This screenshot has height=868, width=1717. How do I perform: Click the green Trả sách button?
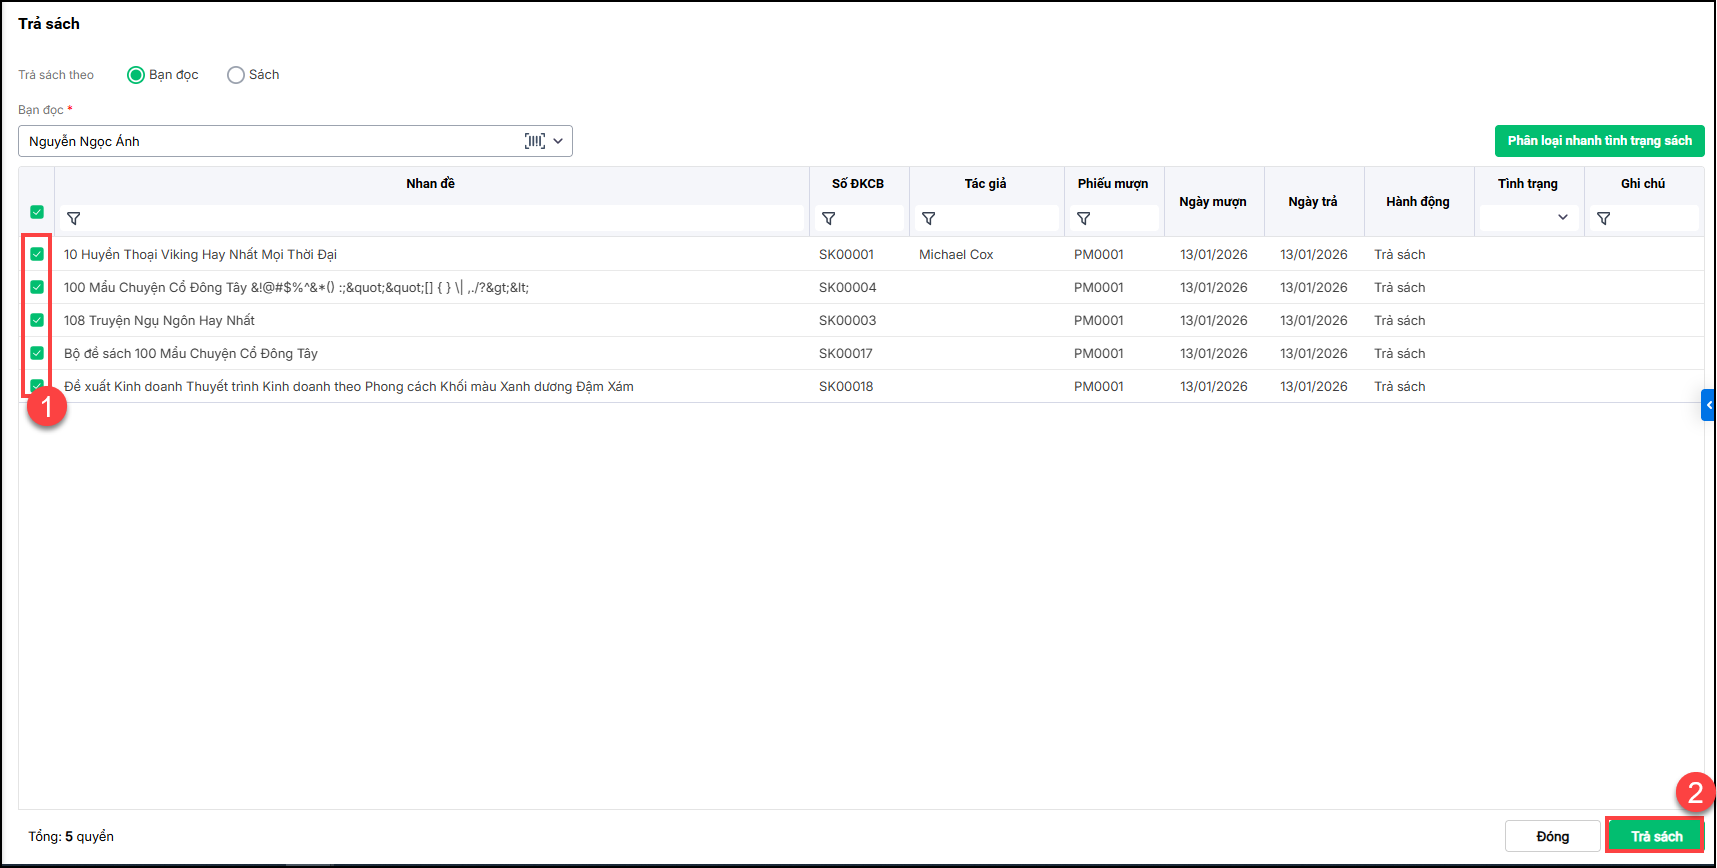click(x=1655, y=836)
